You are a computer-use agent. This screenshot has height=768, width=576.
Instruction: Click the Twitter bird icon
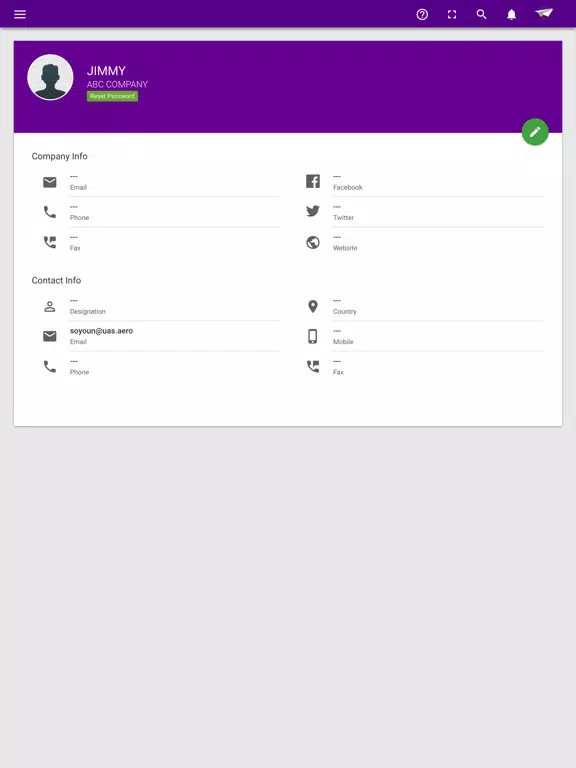[313, 211]
